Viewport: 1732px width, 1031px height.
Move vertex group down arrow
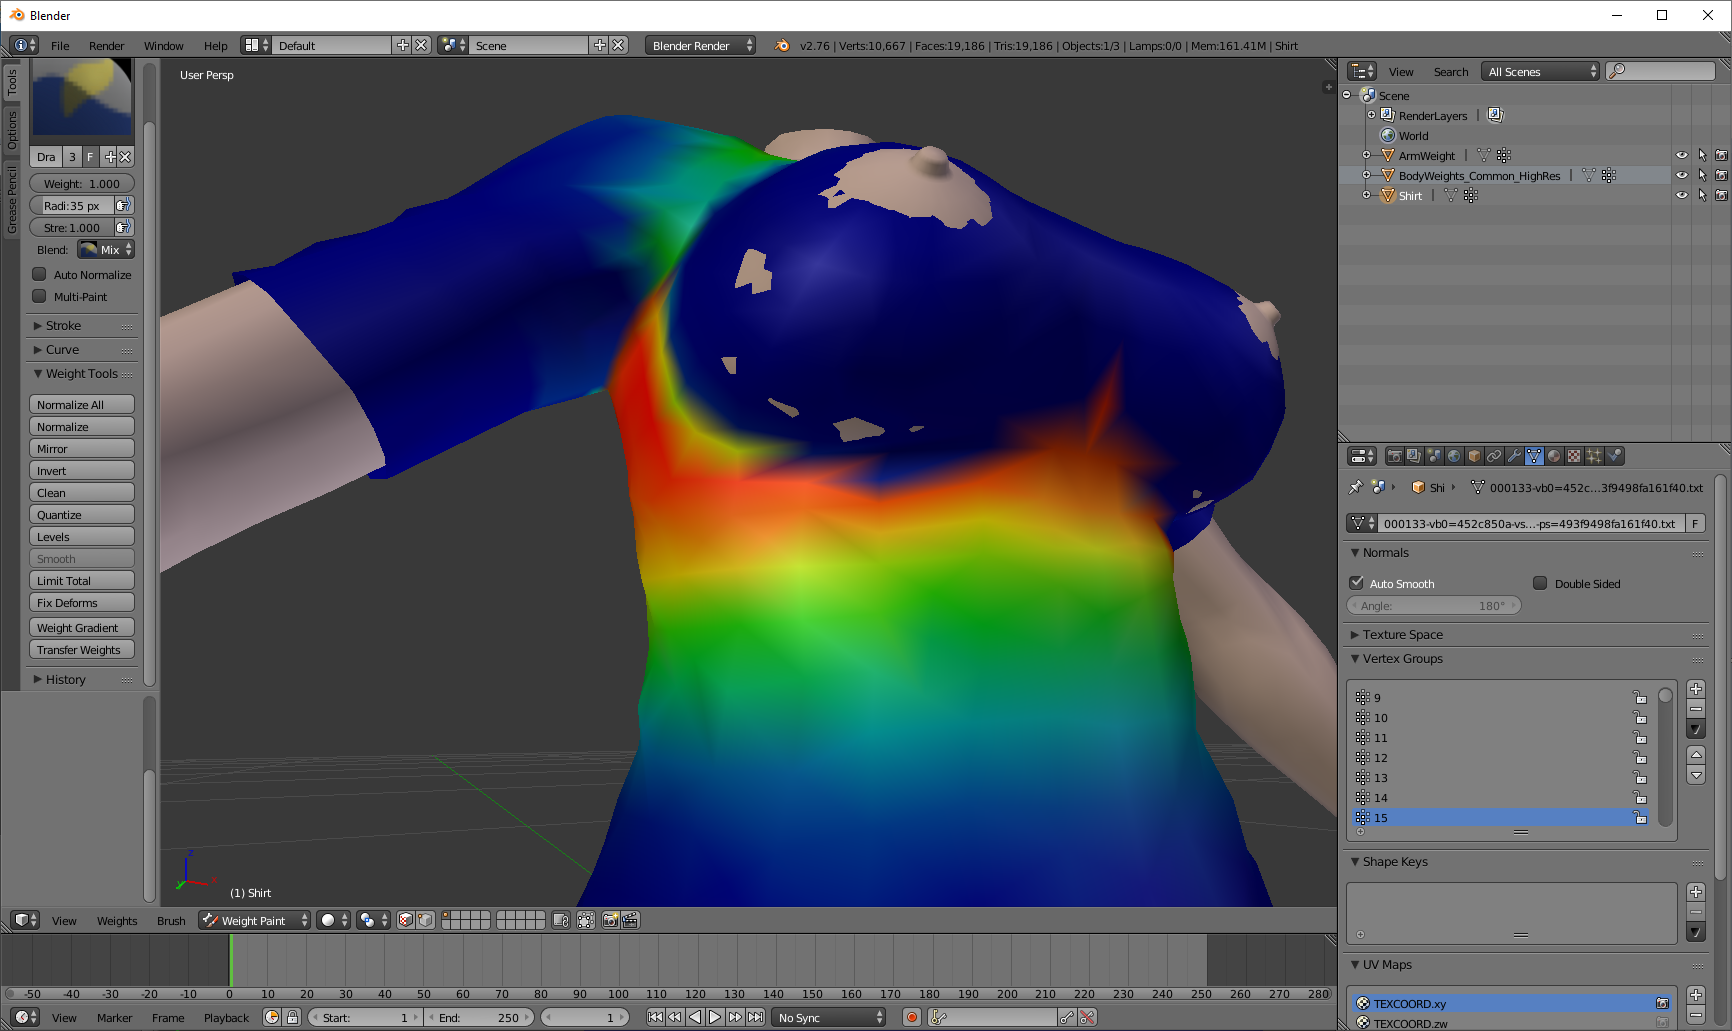[x=1696, y=775]
